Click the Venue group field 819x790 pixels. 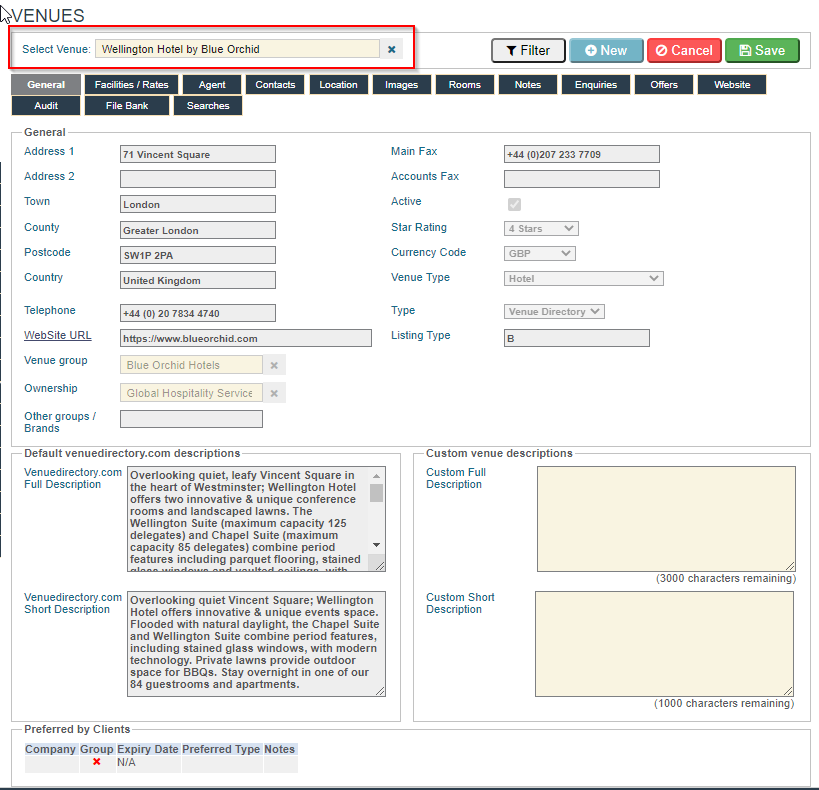pos(191,365)
